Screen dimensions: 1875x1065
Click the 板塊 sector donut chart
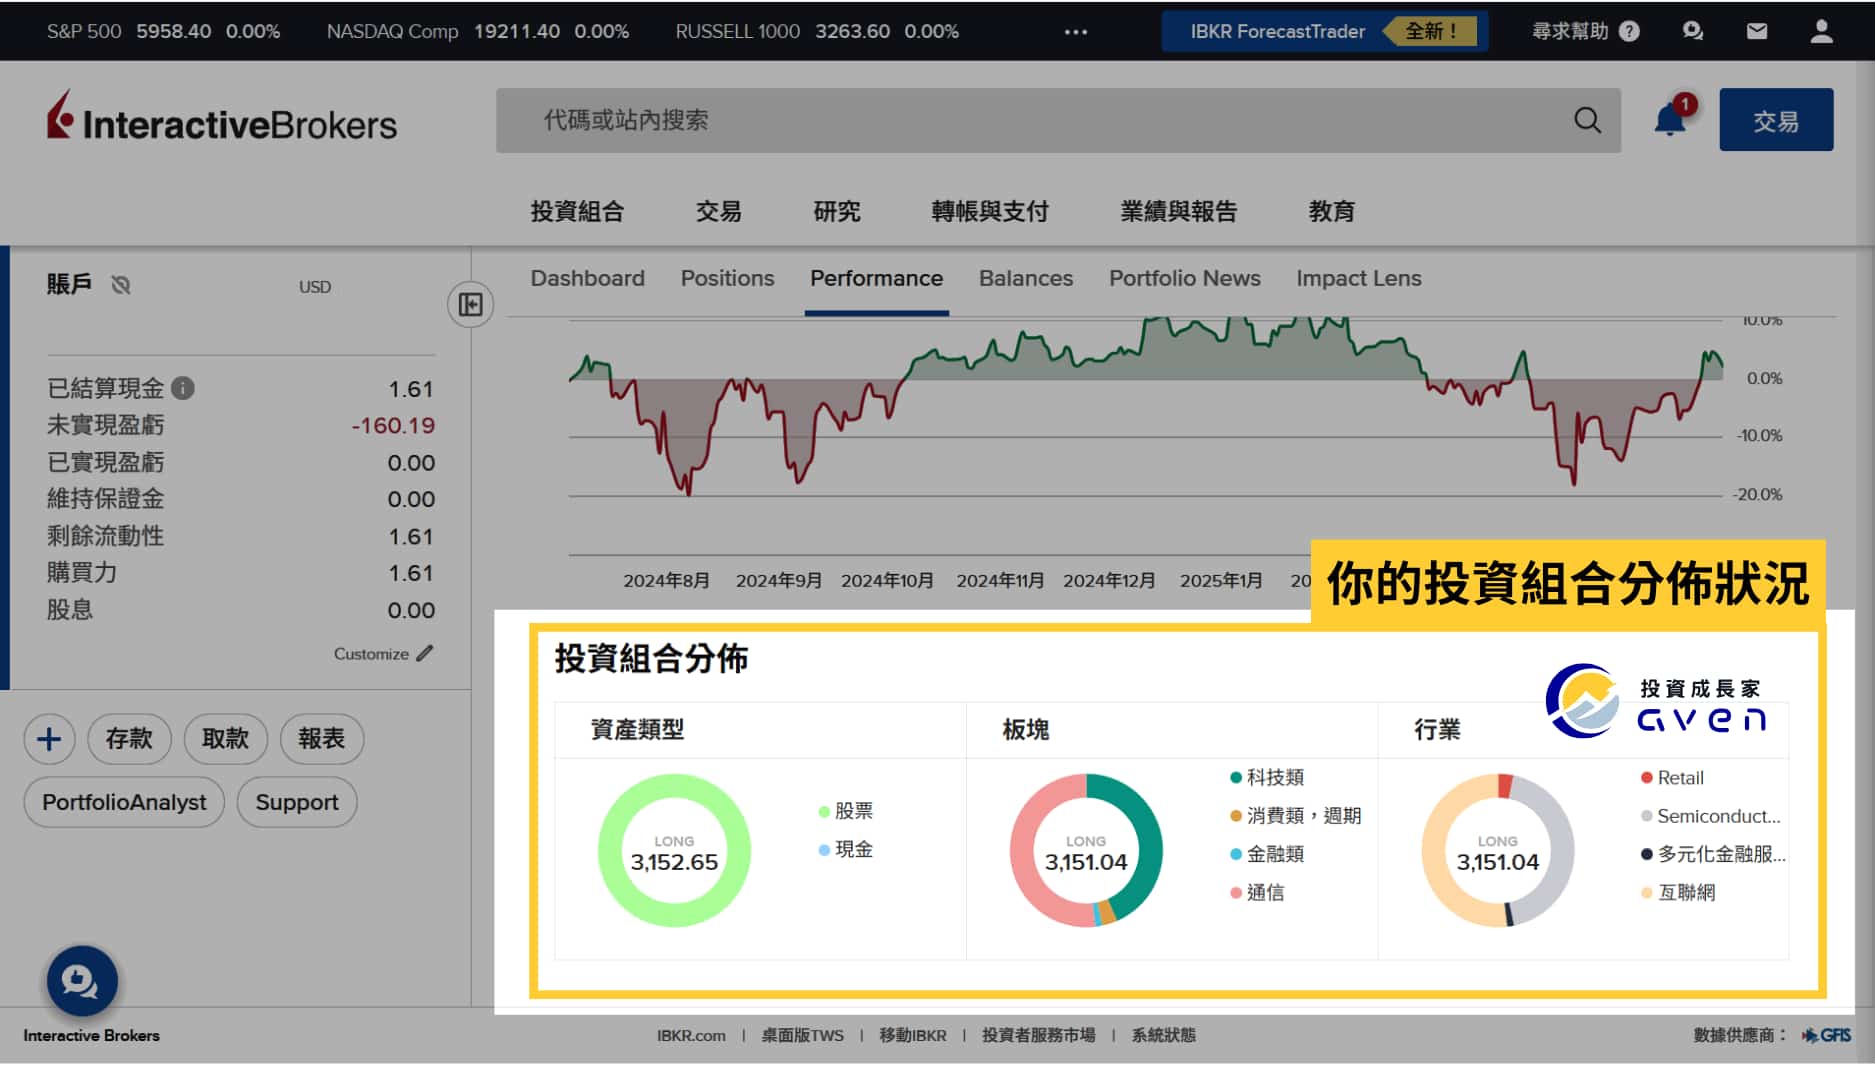coord(1086,850)
